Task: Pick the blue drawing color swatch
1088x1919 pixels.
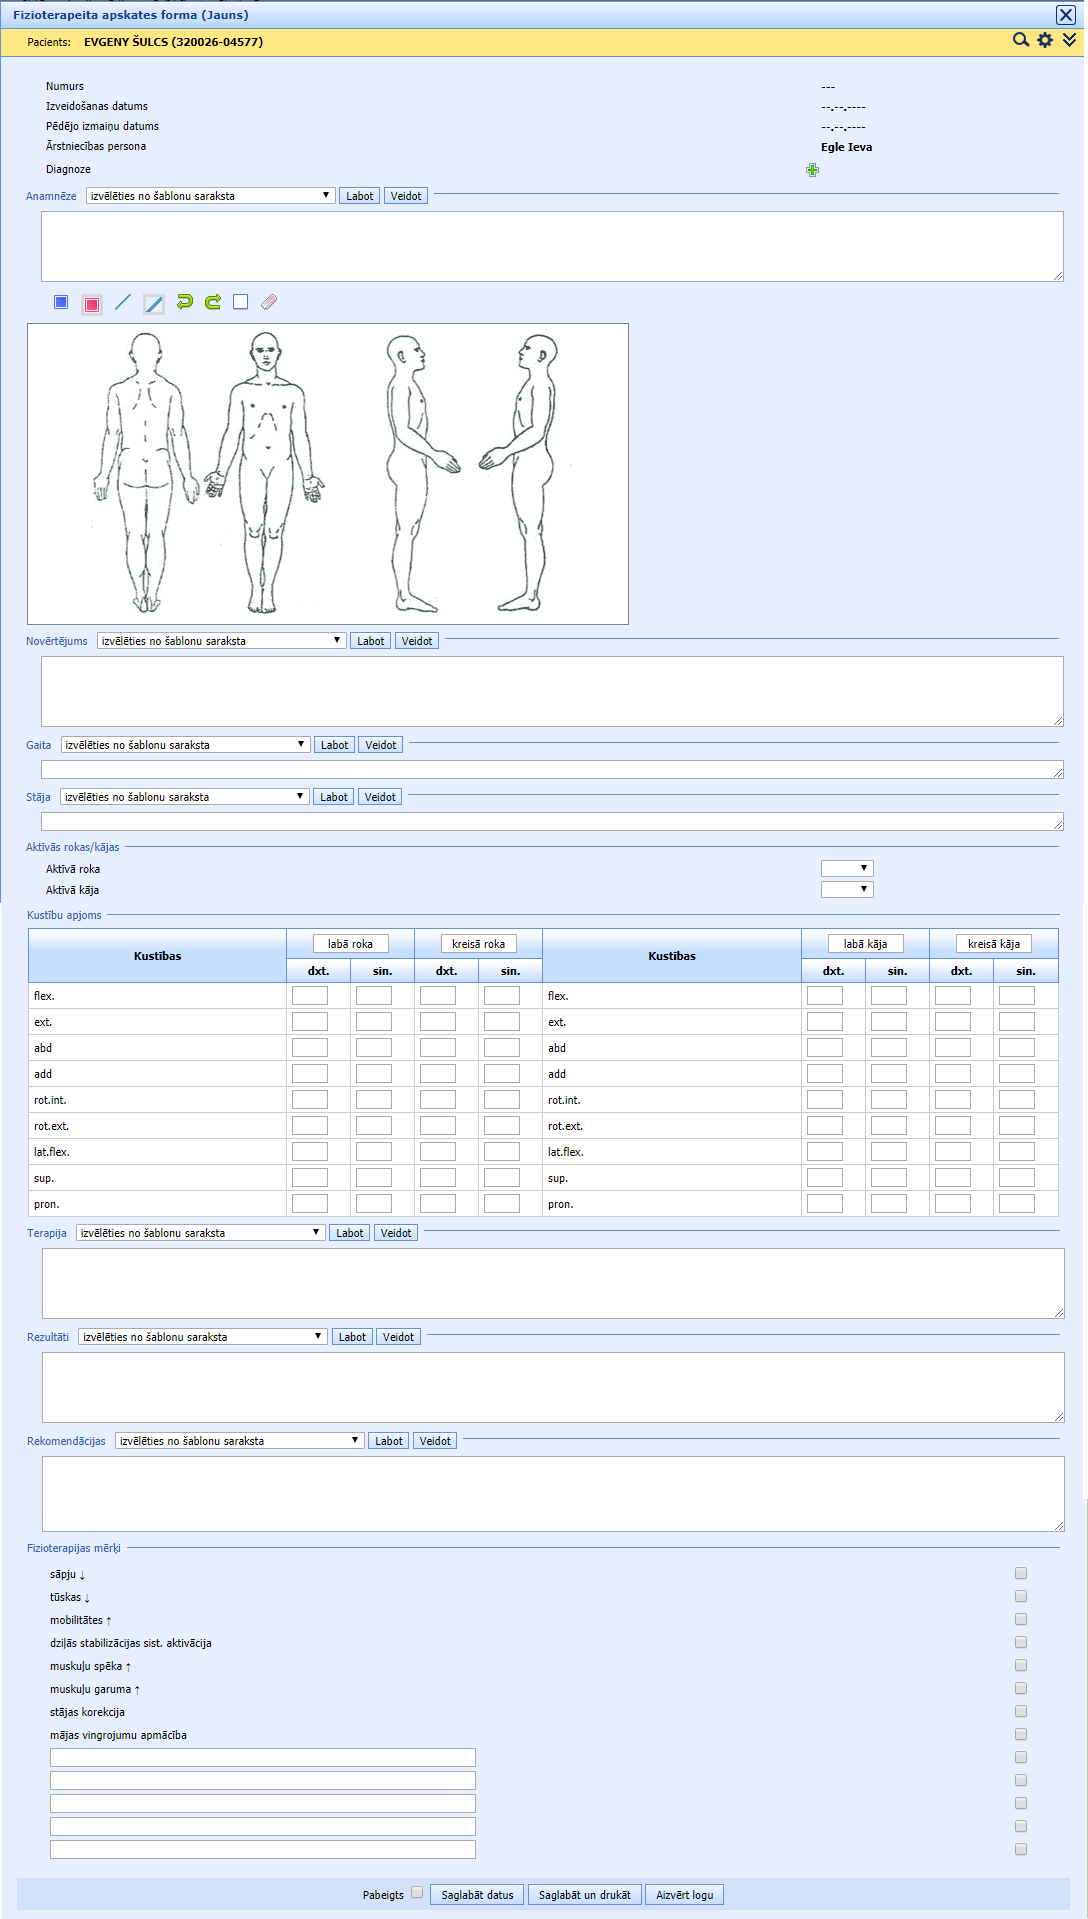Action: click(x=61, y=302)
